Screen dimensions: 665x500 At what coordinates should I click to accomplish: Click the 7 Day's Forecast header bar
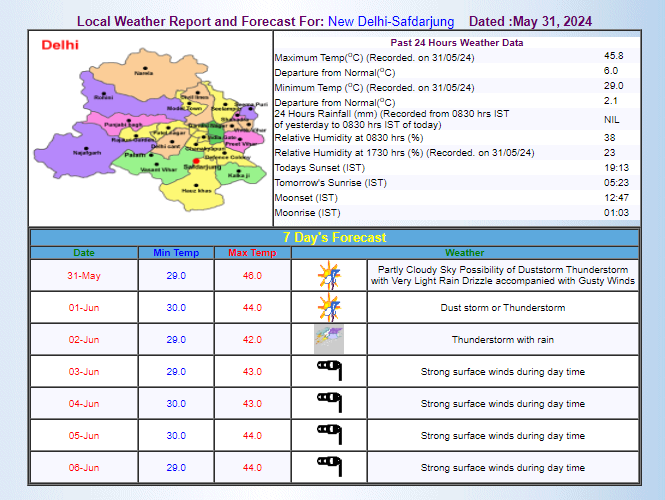pyautogui.click(x=334, y=238)
